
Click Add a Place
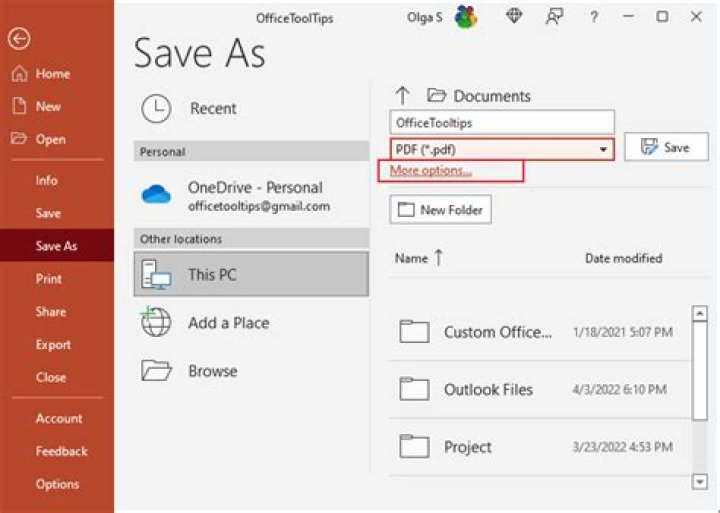point(251,323)
